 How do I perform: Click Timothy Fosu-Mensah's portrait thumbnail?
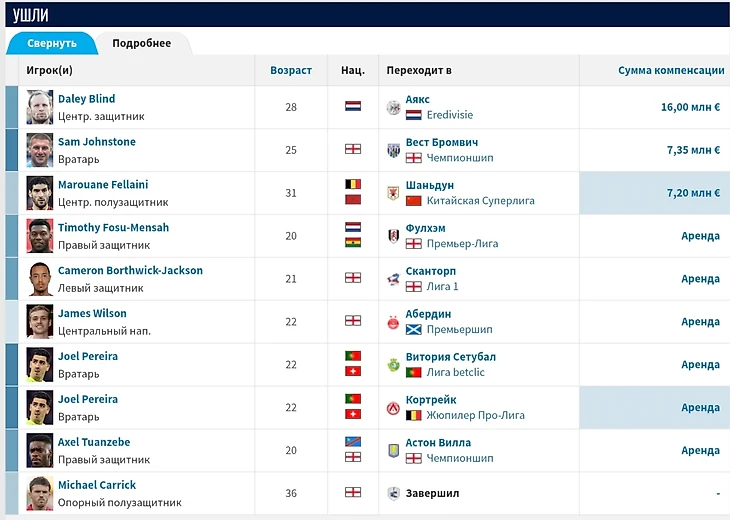pyautogui.click(x=39, y=236)
